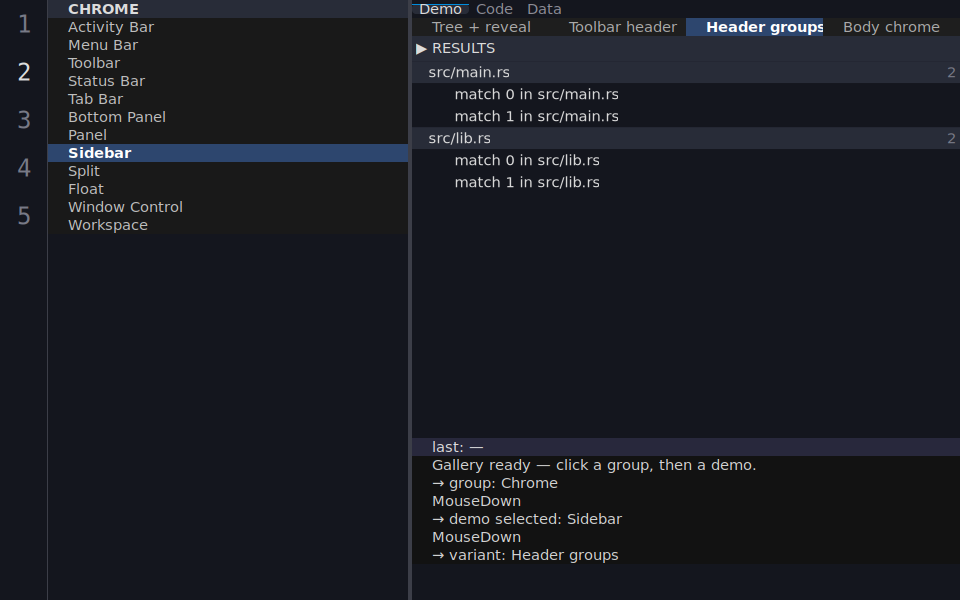Select activity bar item 1
The width and height of the screenshot is (960, 600).
[24, 24]
